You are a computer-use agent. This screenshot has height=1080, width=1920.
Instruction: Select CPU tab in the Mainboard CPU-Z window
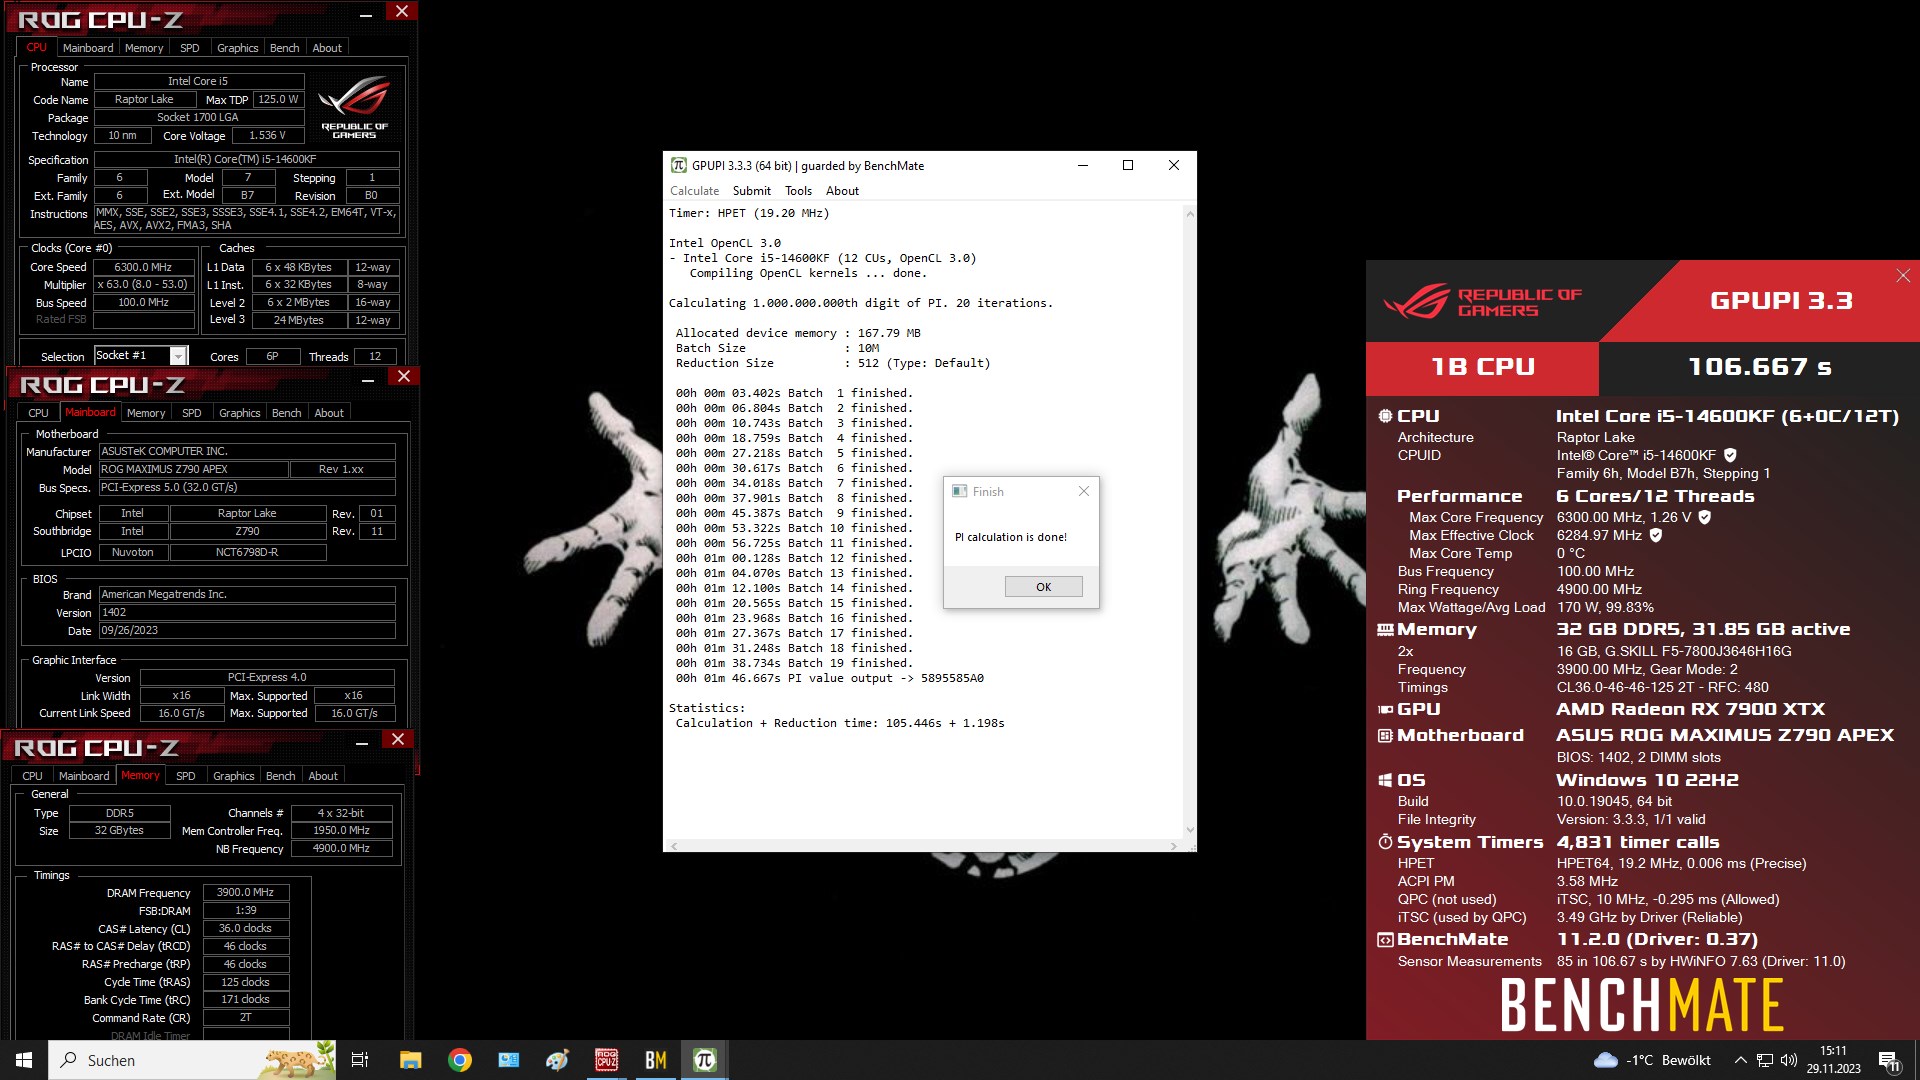pyautogui.click(x=38, y=413)
